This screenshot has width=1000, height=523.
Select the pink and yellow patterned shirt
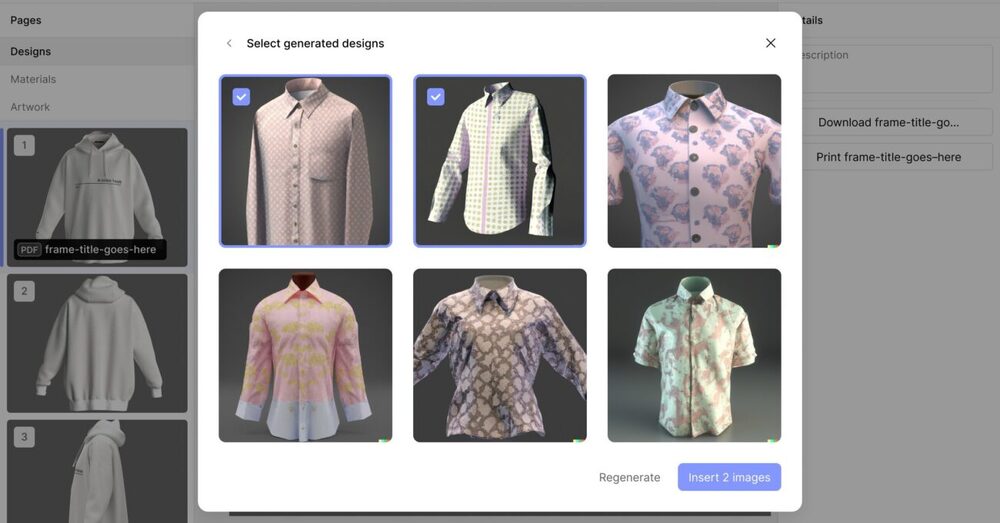click(305, 355)
